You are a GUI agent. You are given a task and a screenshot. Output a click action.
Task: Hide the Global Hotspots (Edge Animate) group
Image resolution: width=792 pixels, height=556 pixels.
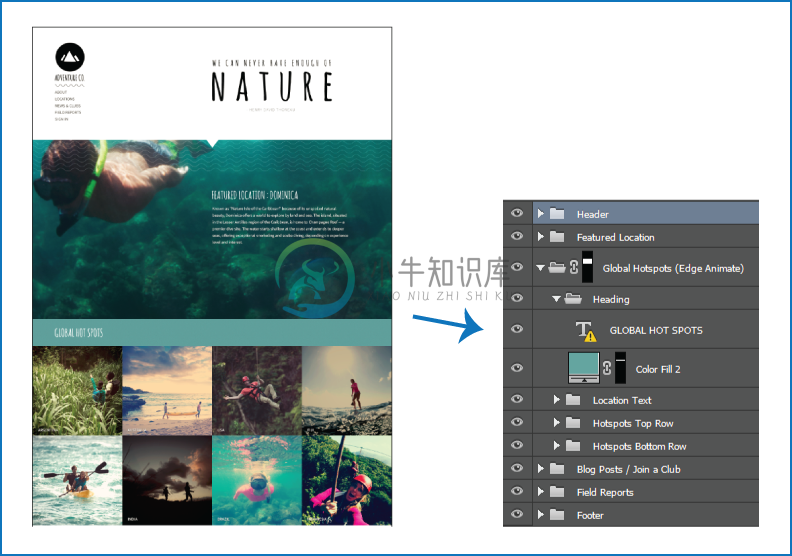pos(517,267)
